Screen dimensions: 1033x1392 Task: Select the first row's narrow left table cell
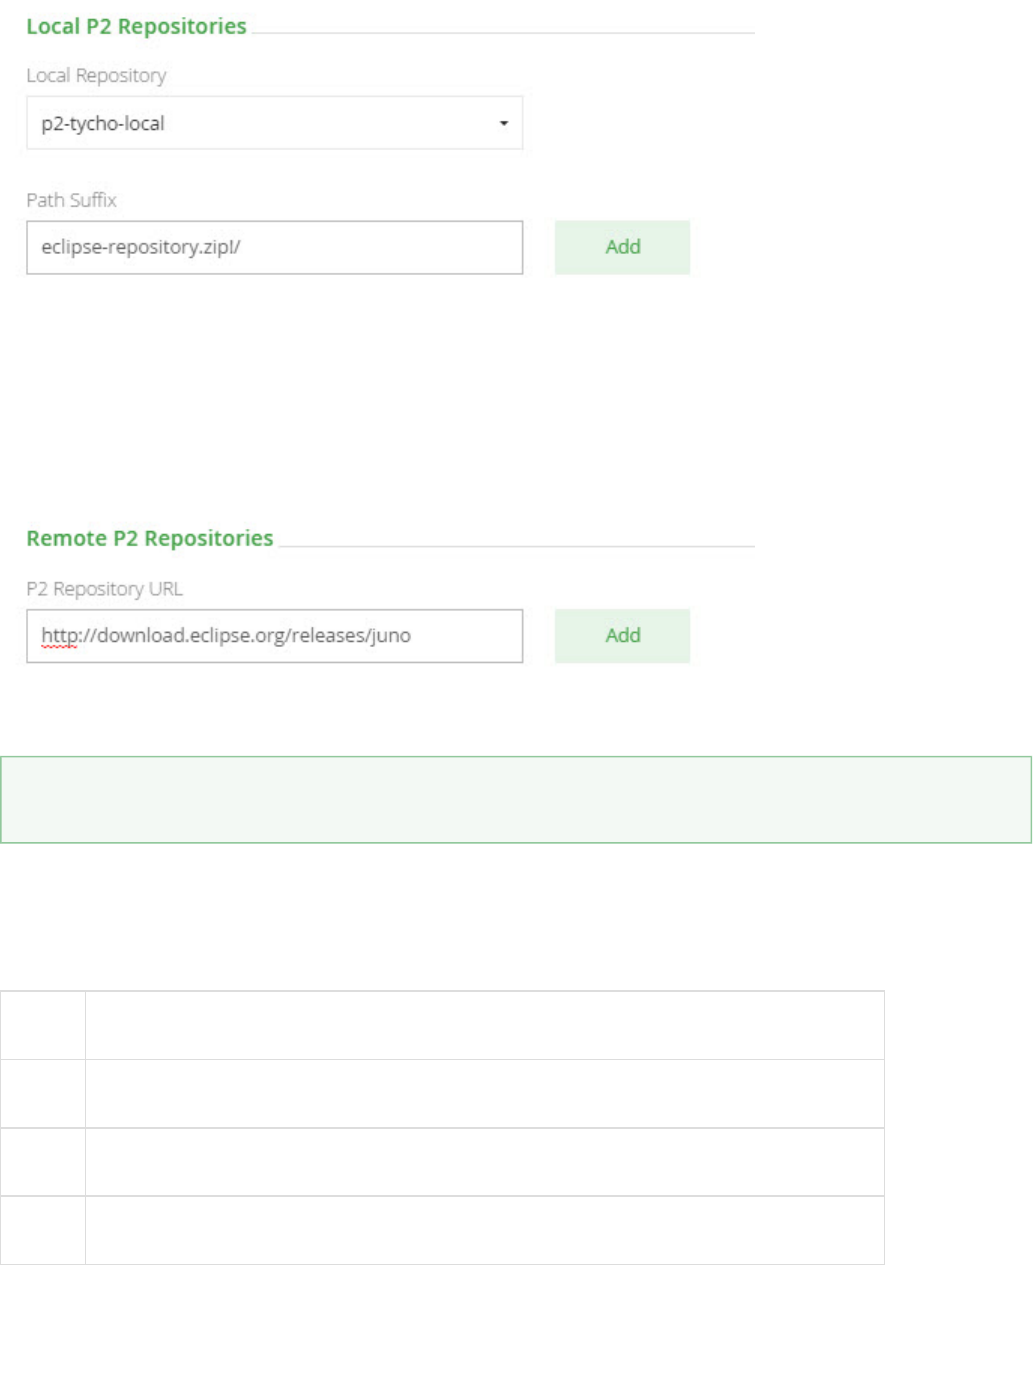click(43, 1025)
